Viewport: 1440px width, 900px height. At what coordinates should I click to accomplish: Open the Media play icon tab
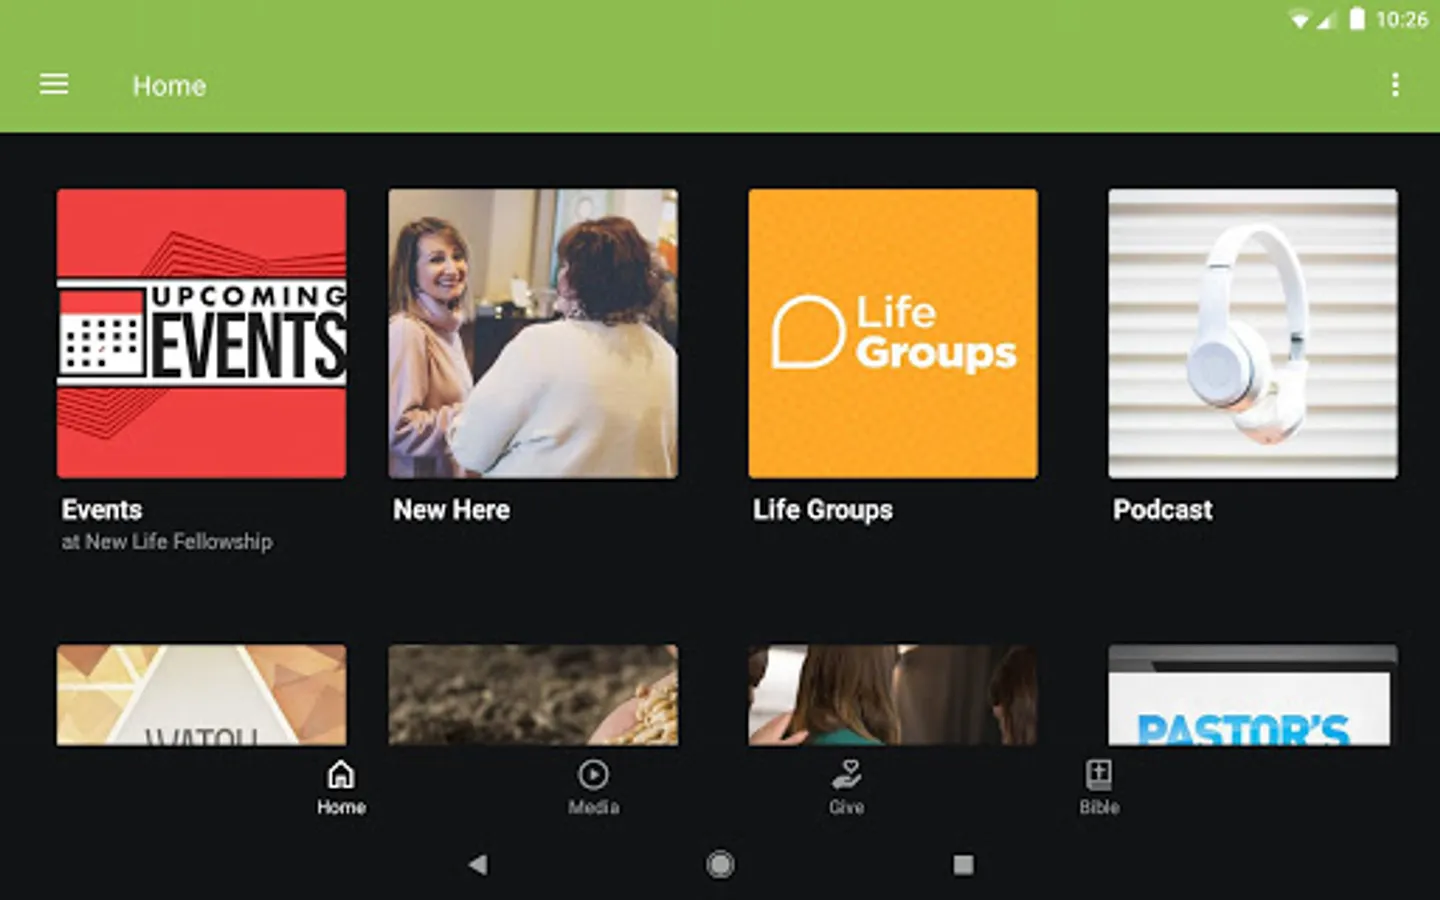pos(593,775)
